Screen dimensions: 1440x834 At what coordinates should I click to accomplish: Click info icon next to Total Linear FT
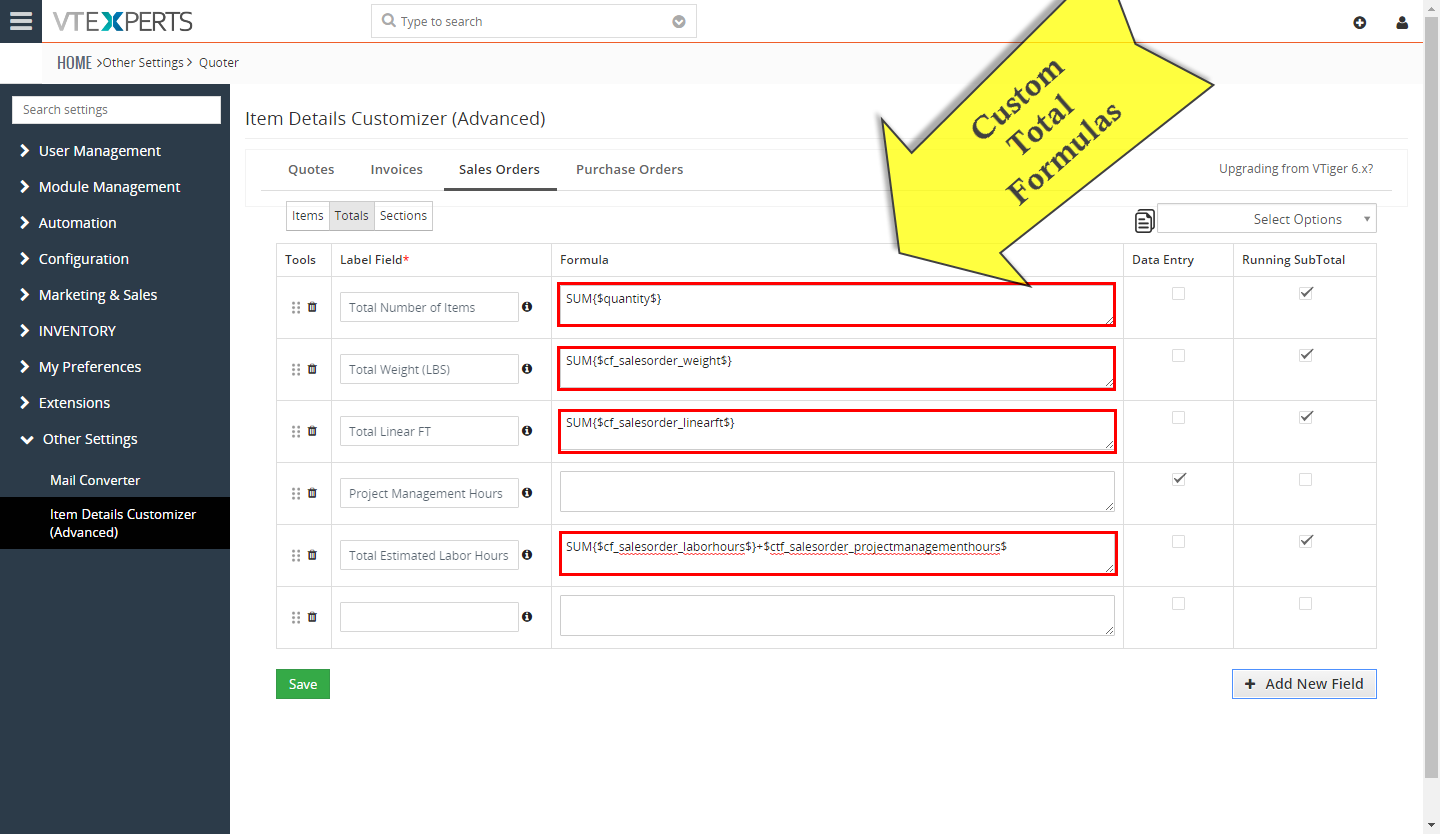(527, 431)
